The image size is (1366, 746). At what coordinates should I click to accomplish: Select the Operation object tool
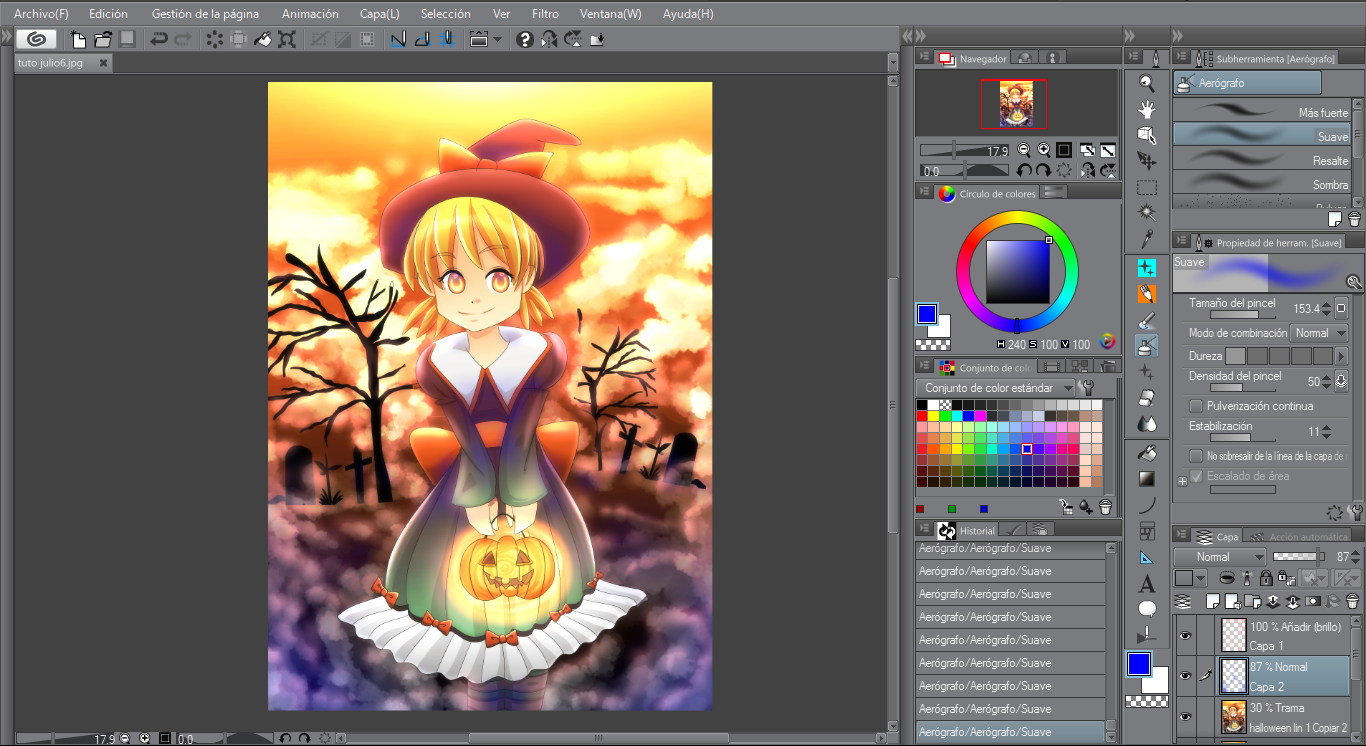click(1147, 135)
